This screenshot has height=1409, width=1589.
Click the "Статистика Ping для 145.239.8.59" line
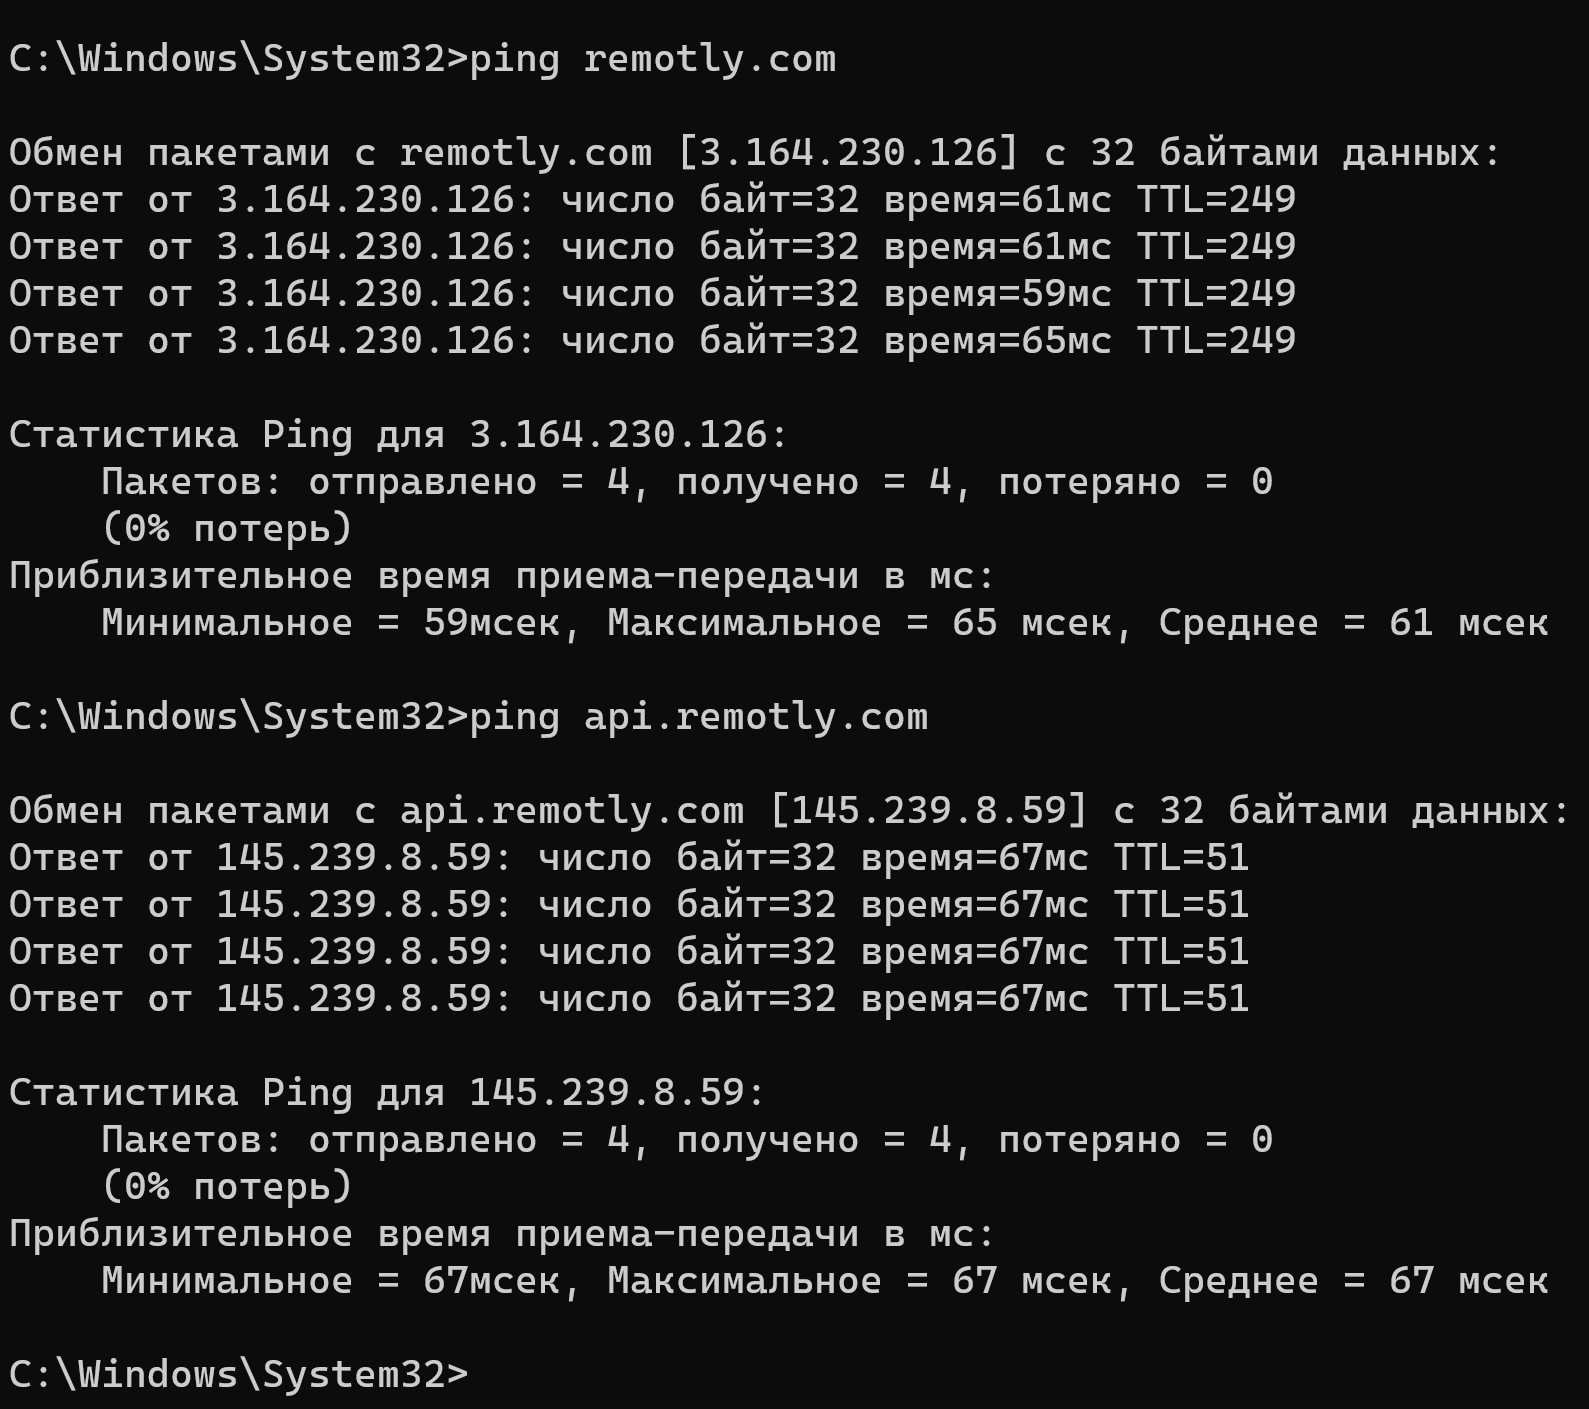(x=386, y=1093)
